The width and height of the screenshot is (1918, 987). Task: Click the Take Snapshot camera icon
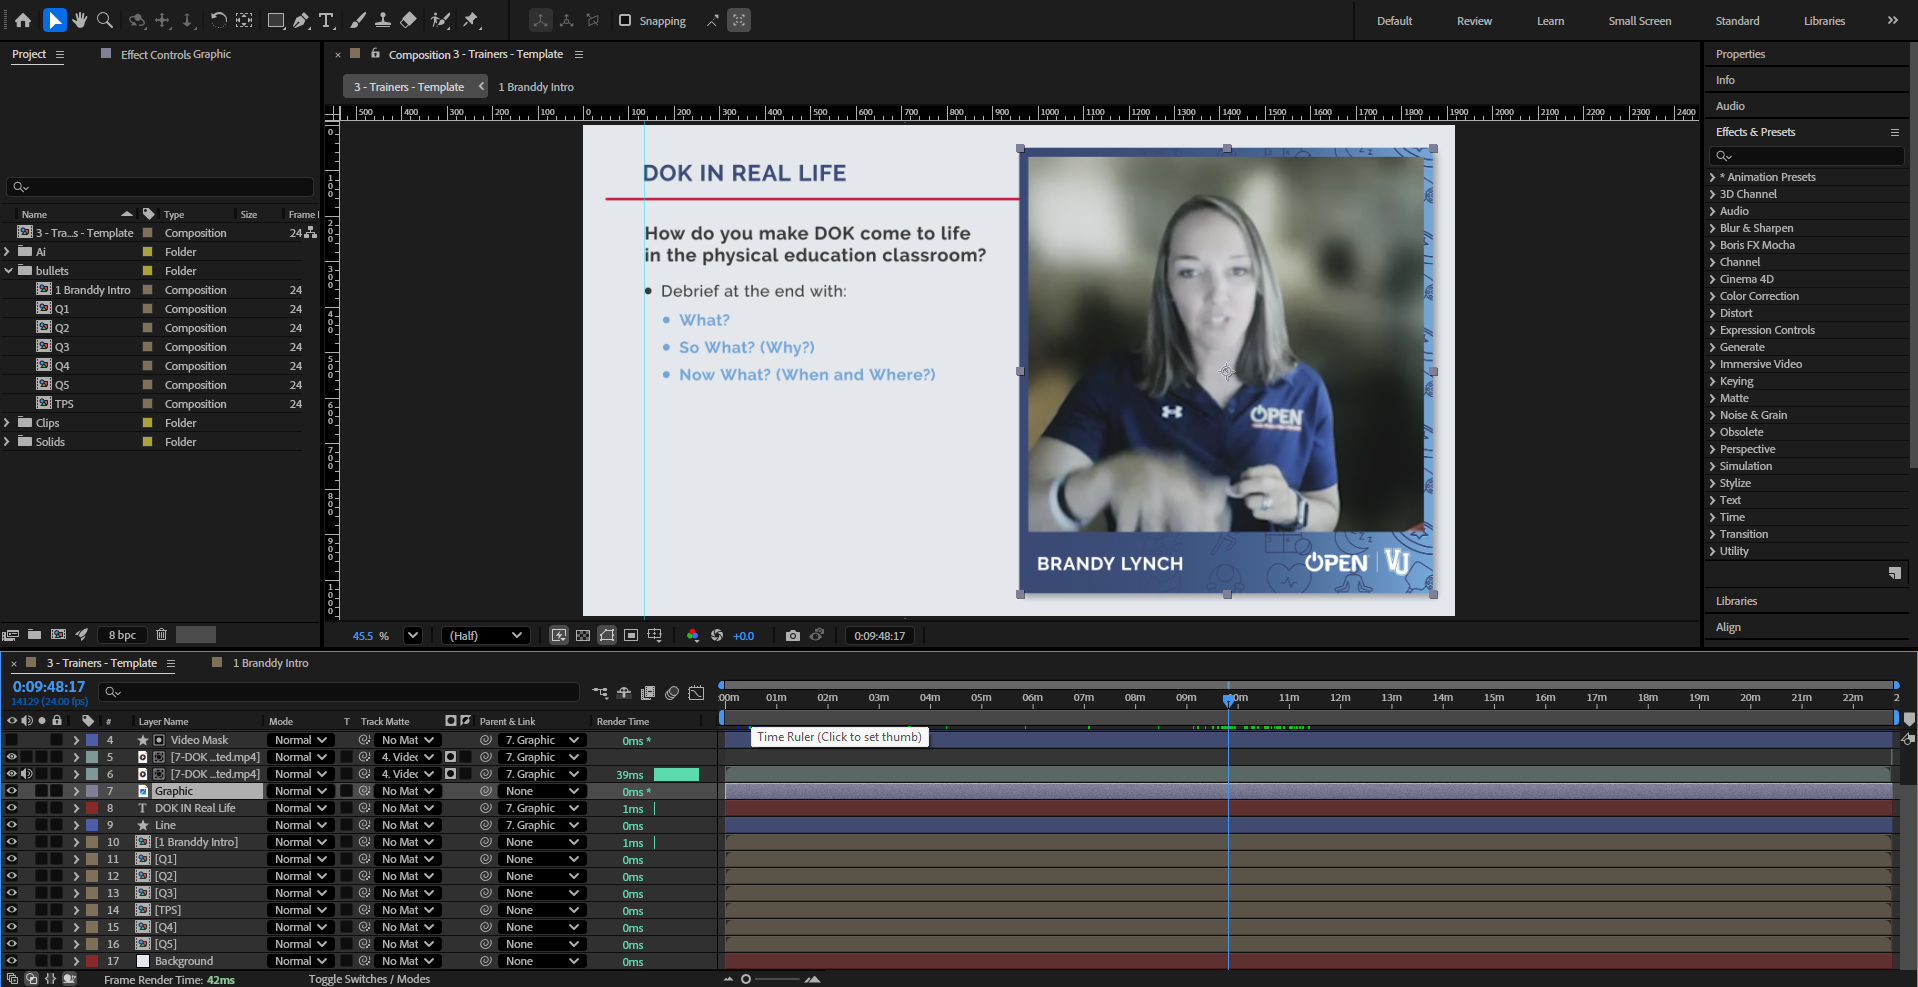[x=792, y=635]
